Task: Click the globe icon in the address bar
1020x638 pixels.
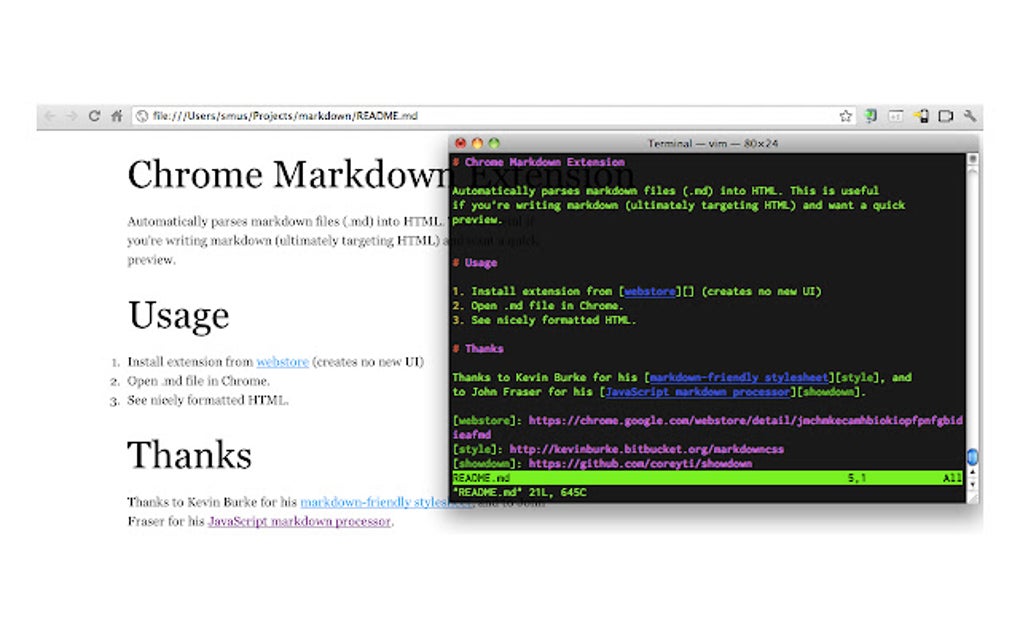Action: pyautogui.click(x=141, y=116)
